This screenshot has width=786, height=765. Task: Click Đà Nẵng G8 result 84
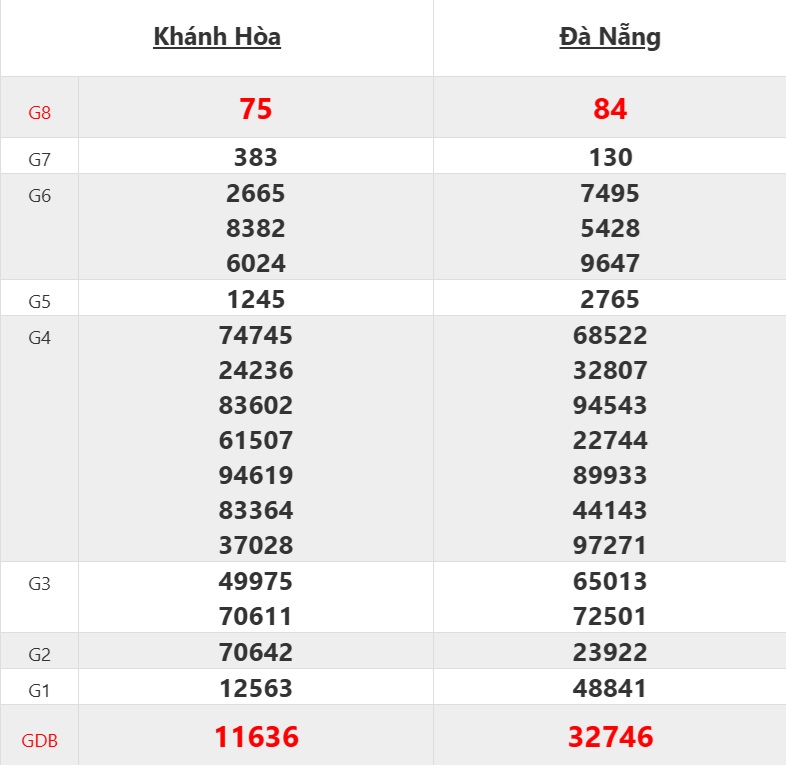click(x=610, y=109)
